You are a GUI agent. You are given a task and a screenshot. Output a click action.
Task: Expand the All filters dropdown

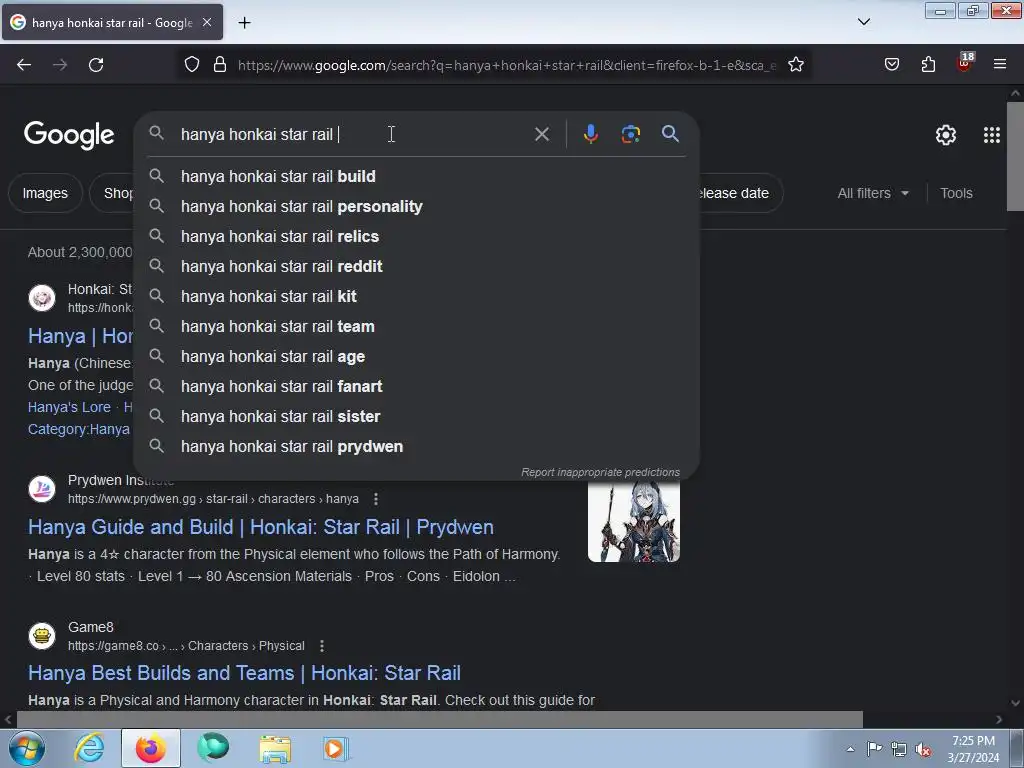tap(872, 193)
